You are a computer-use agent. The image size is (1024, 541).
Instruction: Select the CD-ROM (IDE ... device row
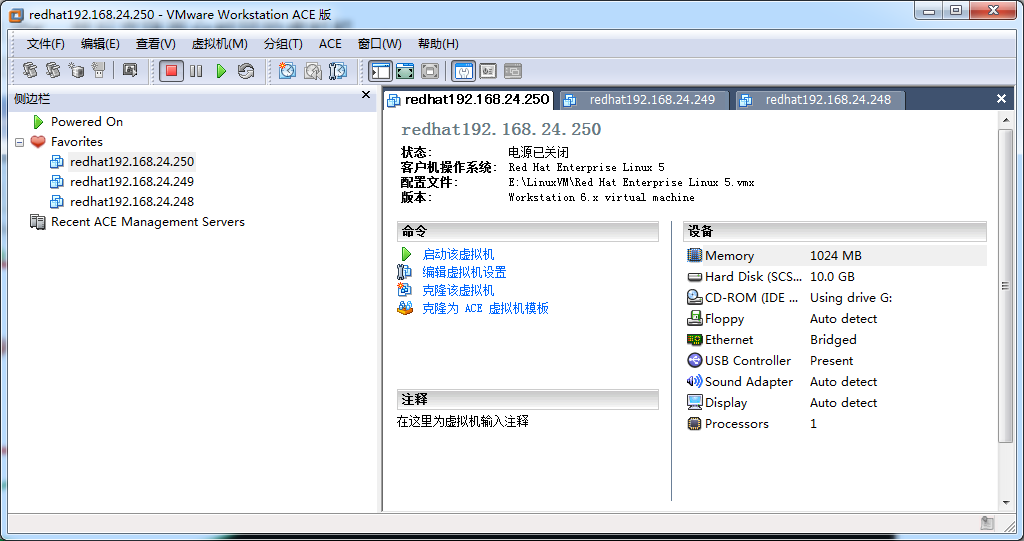835,297
